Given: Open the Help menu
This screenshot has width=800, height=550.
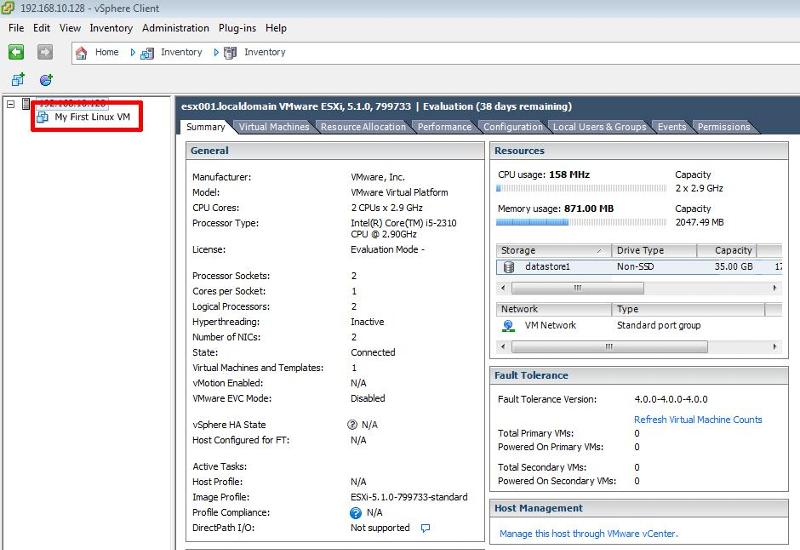Looking at the screenshot, I should tap(276, 28).
